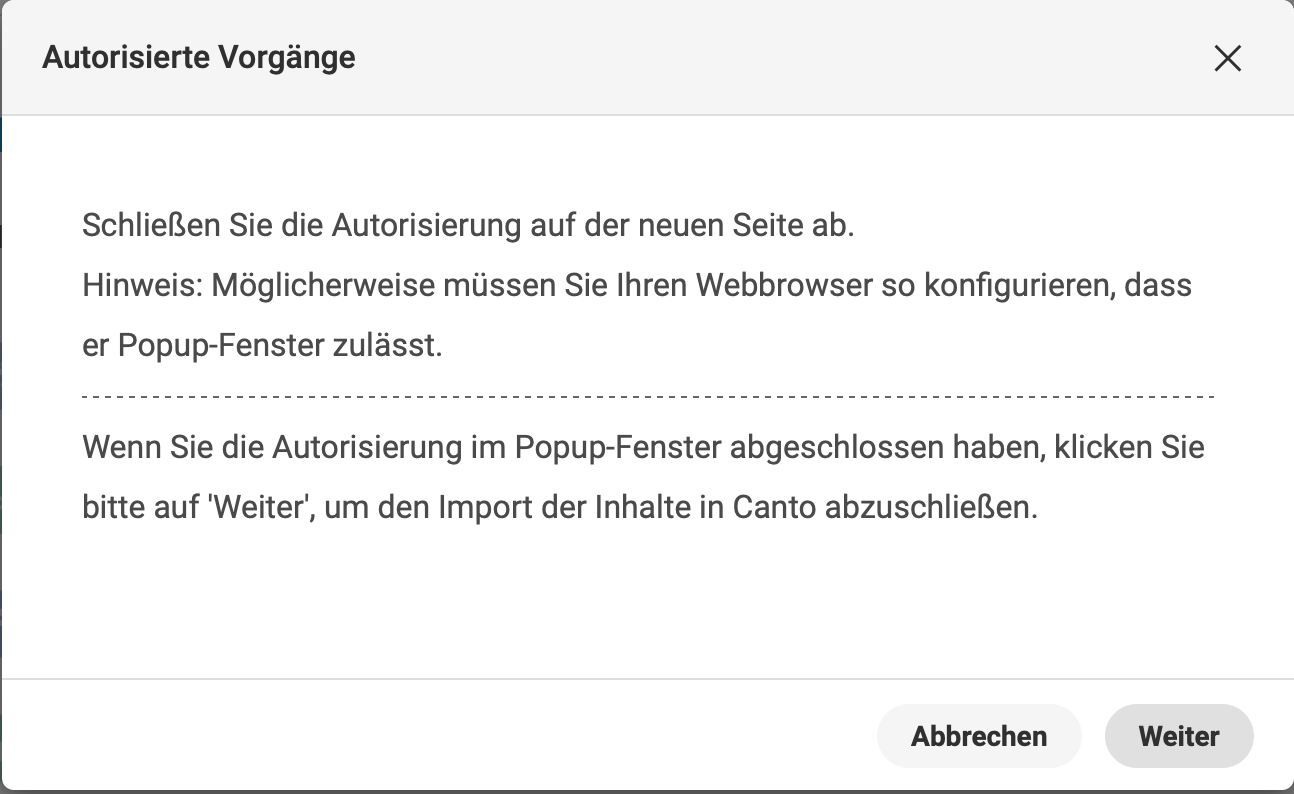Click the text er Popup-Fenster zulässt
The width and height of the screenshot is (1294, 794).
[x=262, y=346]
